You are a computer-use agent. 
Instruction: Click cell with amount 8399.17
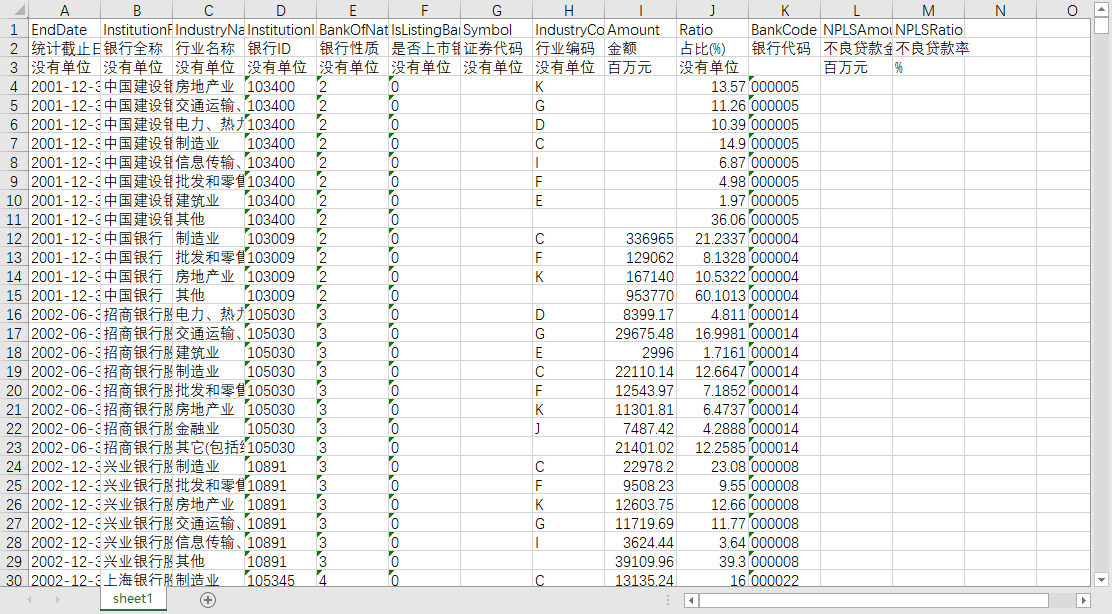[640, 315]
